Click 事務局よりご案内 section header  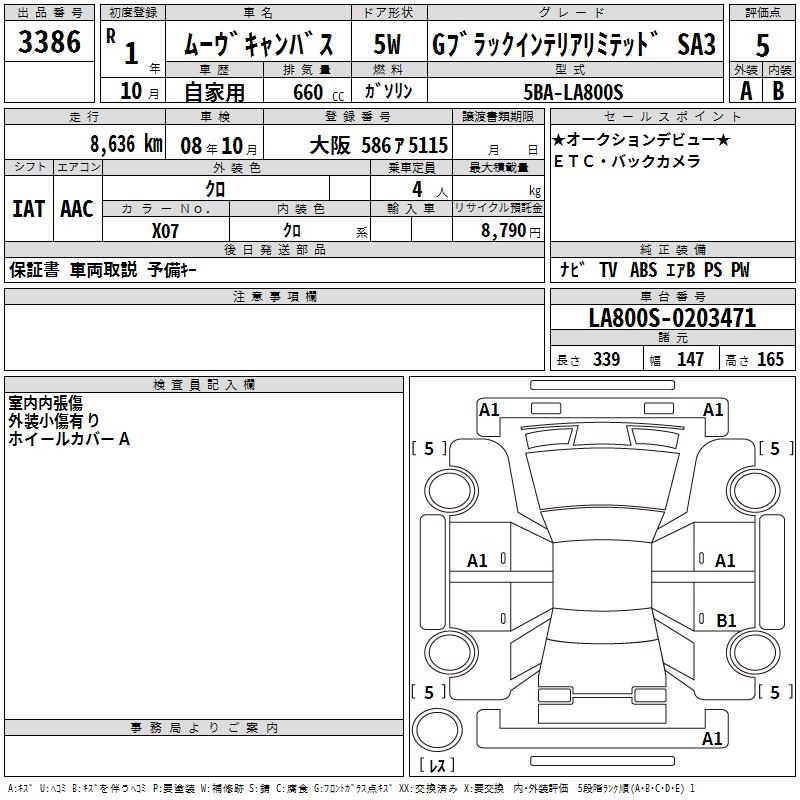[x=204, y=728]
